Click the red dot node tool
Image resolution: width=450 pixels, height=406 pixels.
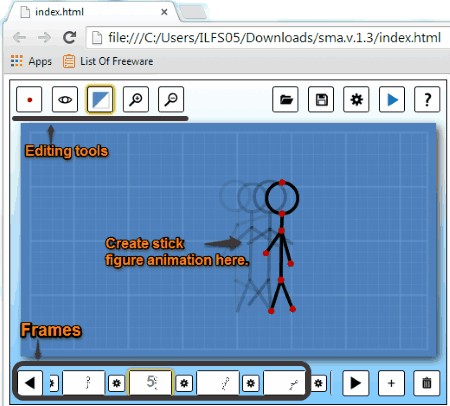pos(29,99)
